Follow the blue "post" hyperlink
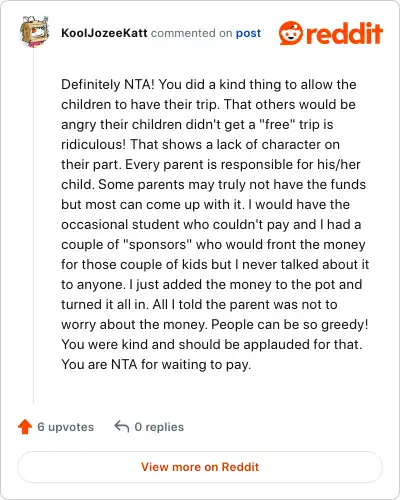Viewport: 400px width, 500px height. 248,33
